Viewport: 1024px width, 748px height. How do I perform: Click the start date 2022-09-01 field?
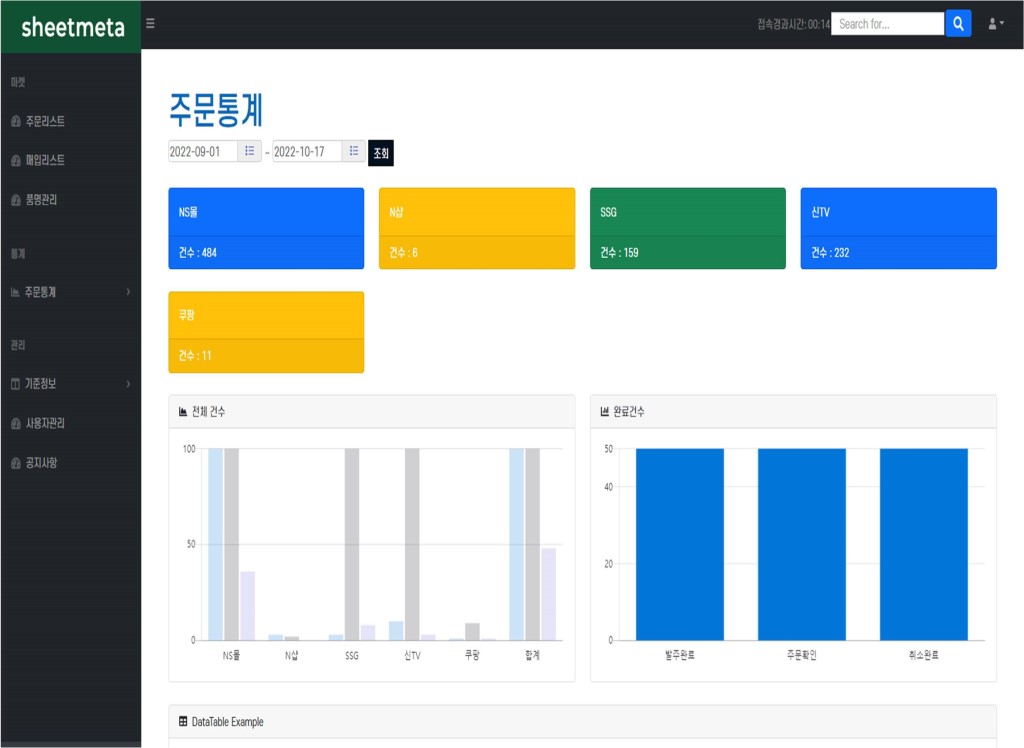click(x=203, y=152)
